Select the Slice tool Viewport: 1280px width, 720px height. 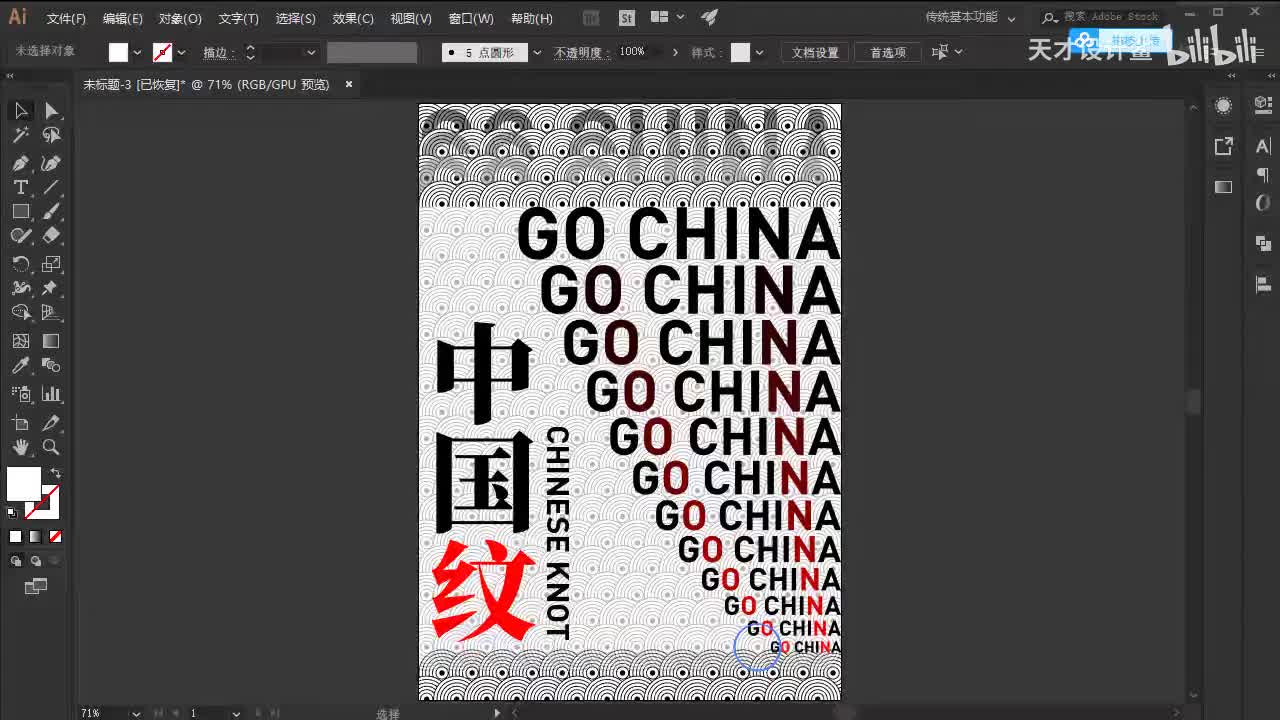pyautogui.click(x=51, y=423)
